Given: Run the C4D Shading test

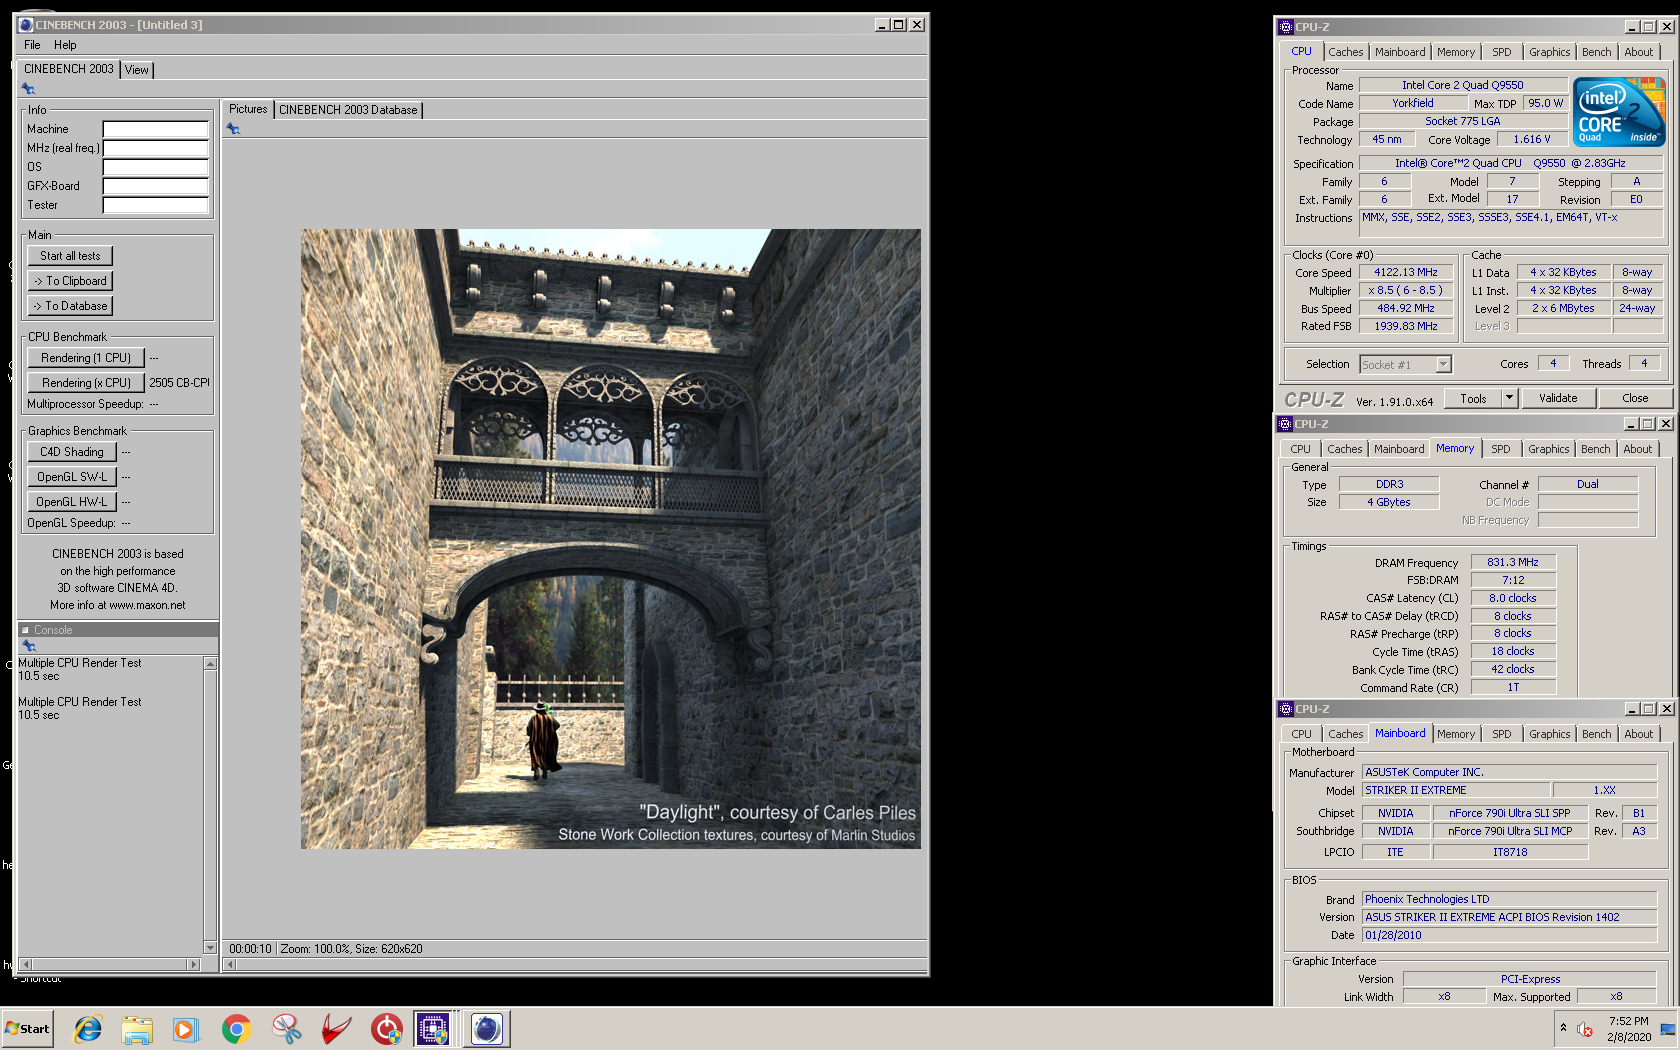Looking at the screenshot, I should tap(72, 452).
